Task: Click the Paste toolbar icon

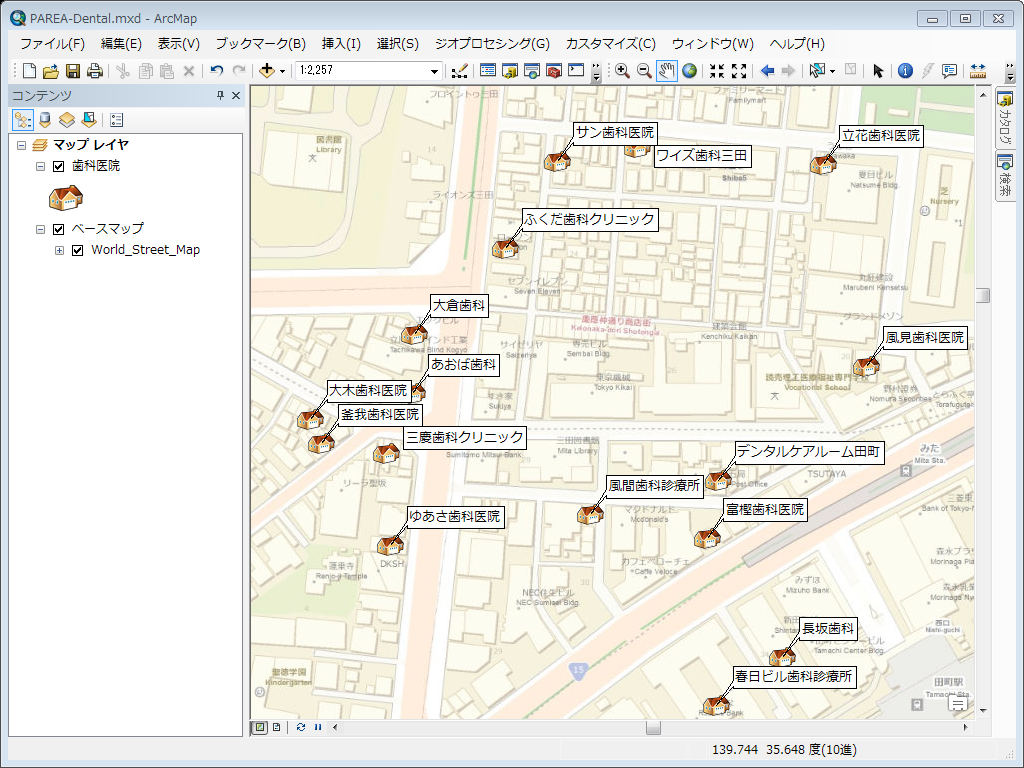Action: (x=167, y=71)
